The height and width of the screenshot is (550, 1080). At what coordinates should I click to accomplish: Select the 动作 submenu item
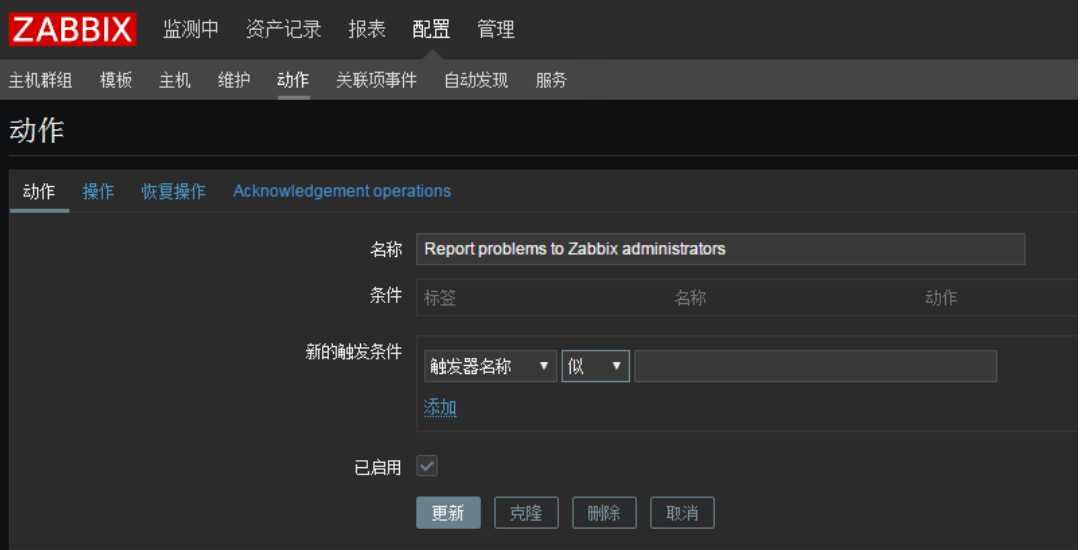(293, 80)
